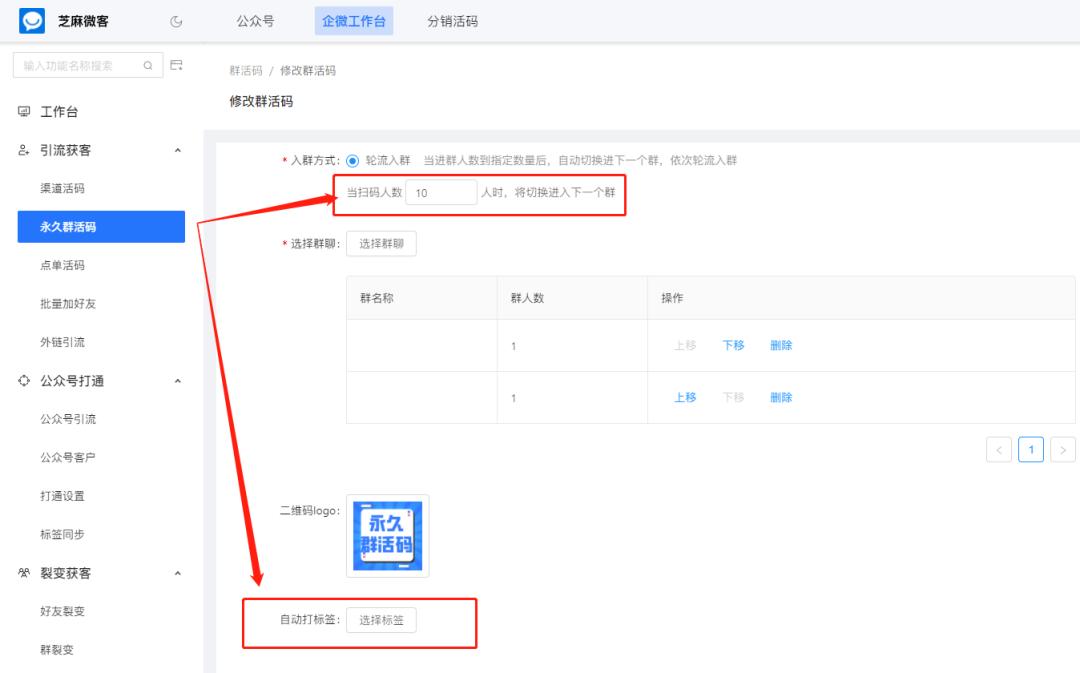Viewport: 1080px width, 673px height.
Task: Click the 公众号打通 section icon
Action: tap(23, 381)
